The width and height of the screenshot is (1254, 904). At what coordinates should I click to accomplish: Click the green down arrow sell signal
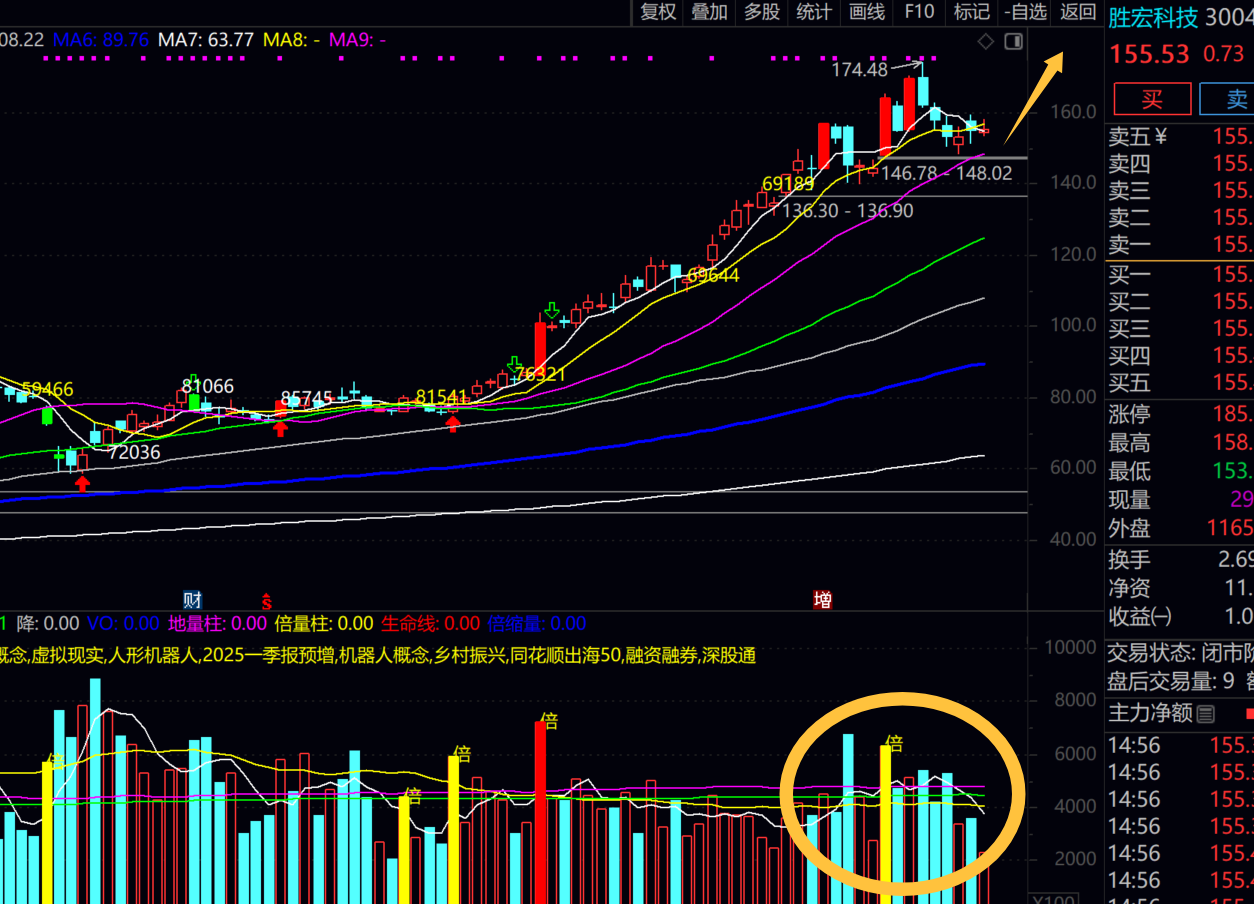coord(551,310)
